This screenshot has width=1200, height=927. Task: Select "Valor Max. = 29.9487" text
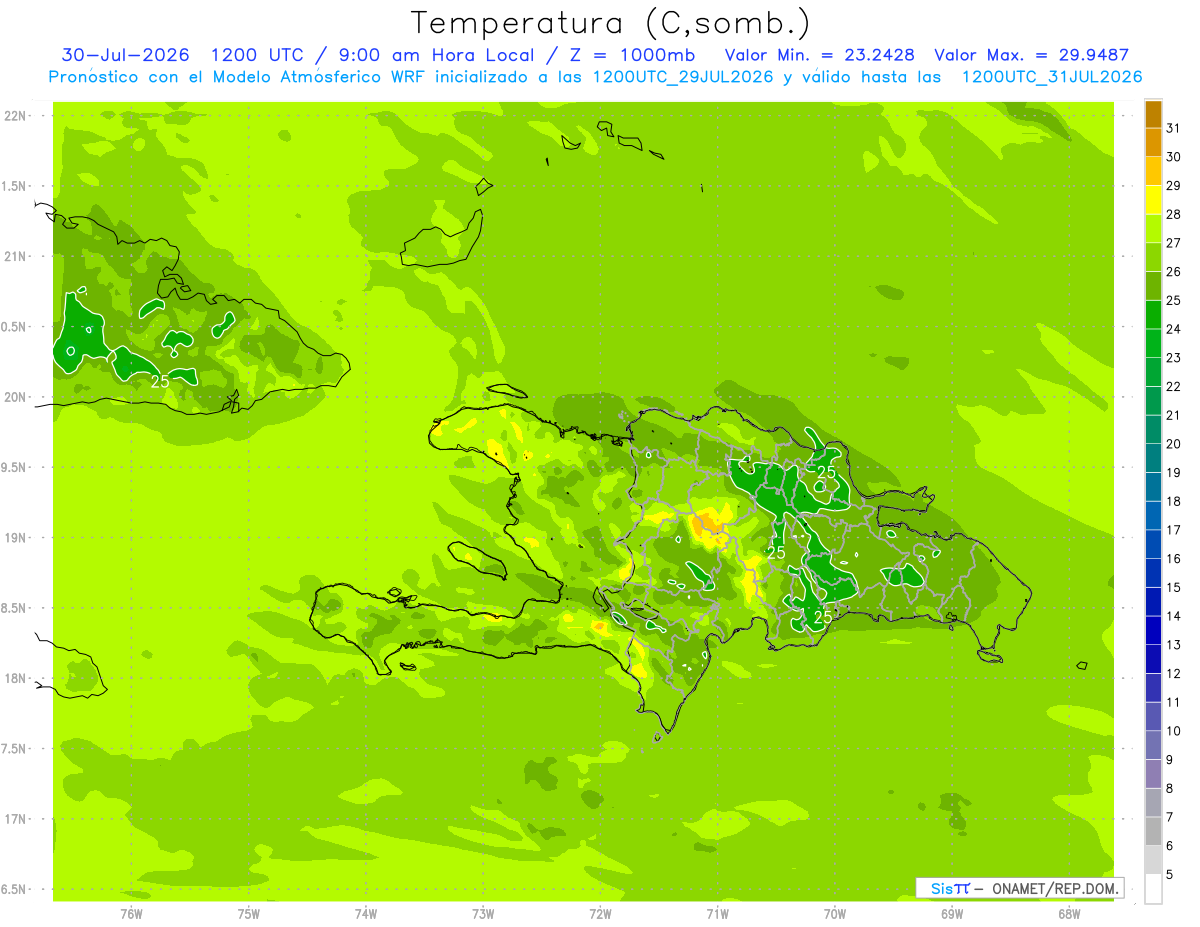(1032, 55)
